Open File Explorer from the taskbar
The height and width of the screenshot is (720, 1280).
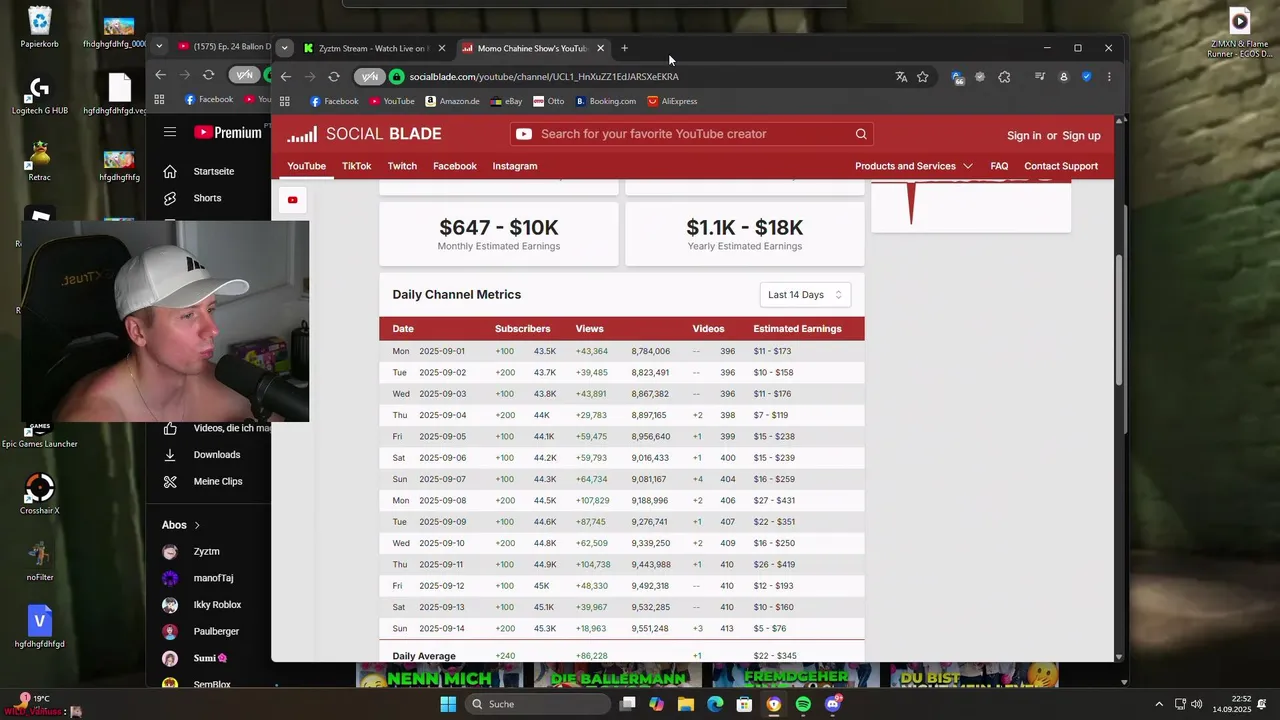[686, 704]
